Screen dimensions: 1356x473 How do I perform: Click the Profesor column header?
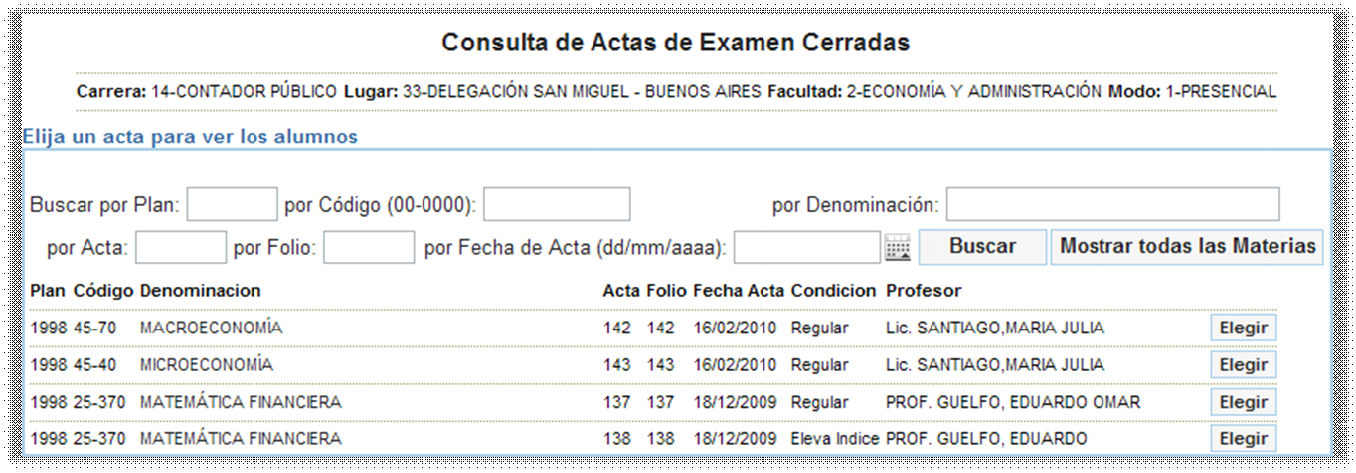(x=923, y=291)
